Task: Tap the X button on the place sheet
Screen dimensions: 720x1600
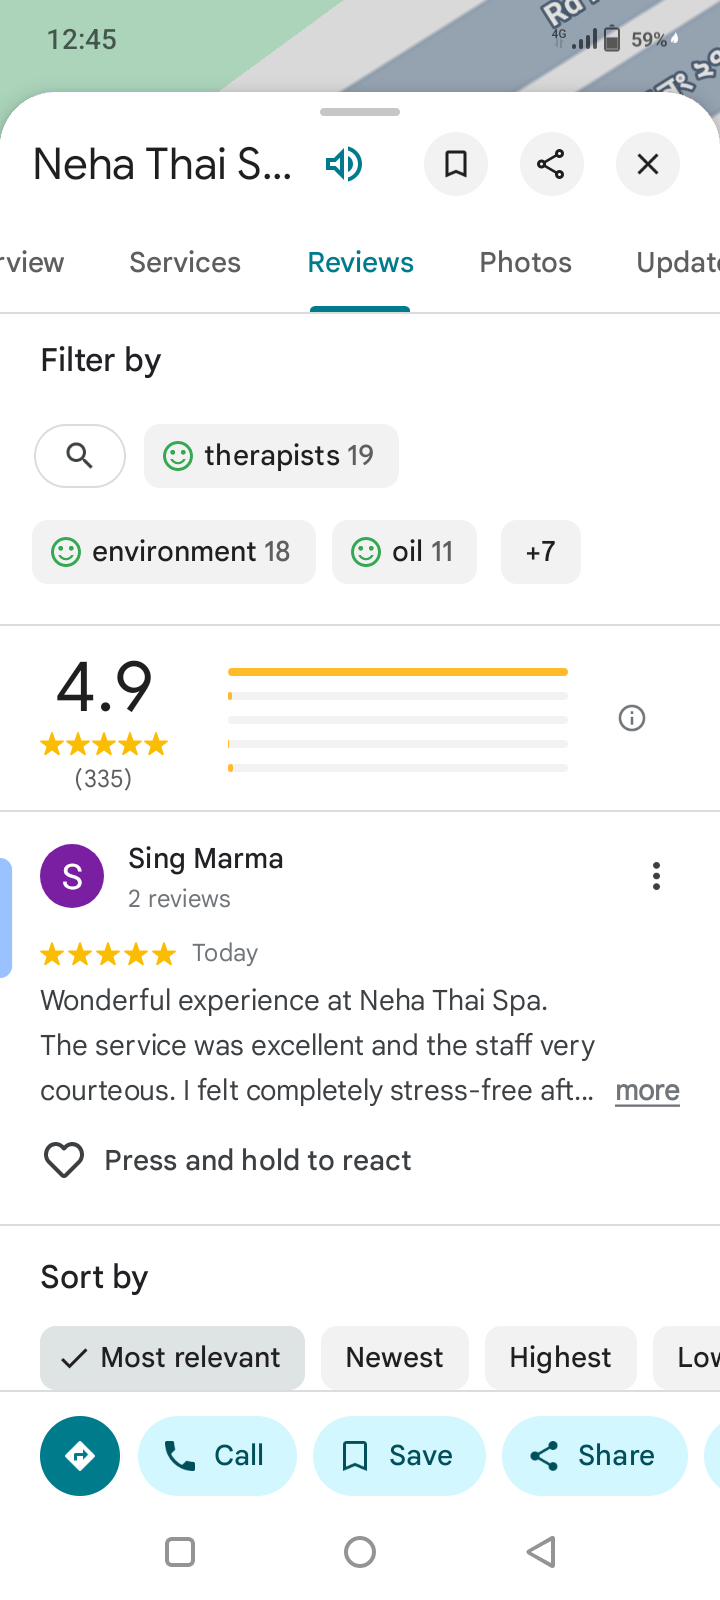Action: tap(648, 164)
